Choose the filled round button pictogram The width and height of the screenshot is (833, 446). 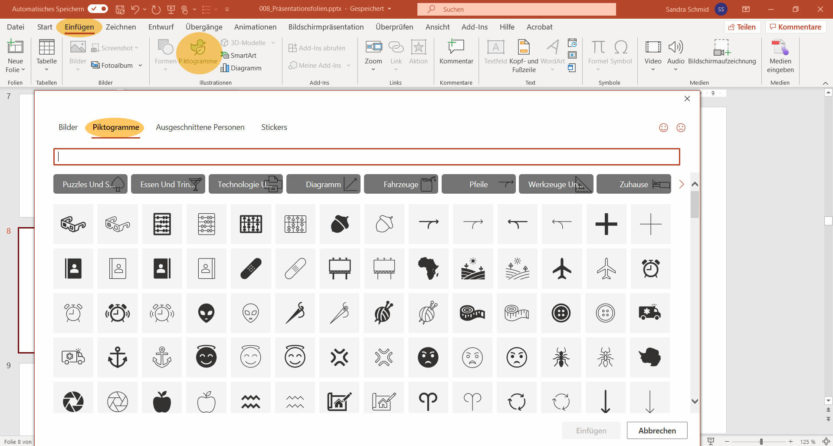pos(562,313)
